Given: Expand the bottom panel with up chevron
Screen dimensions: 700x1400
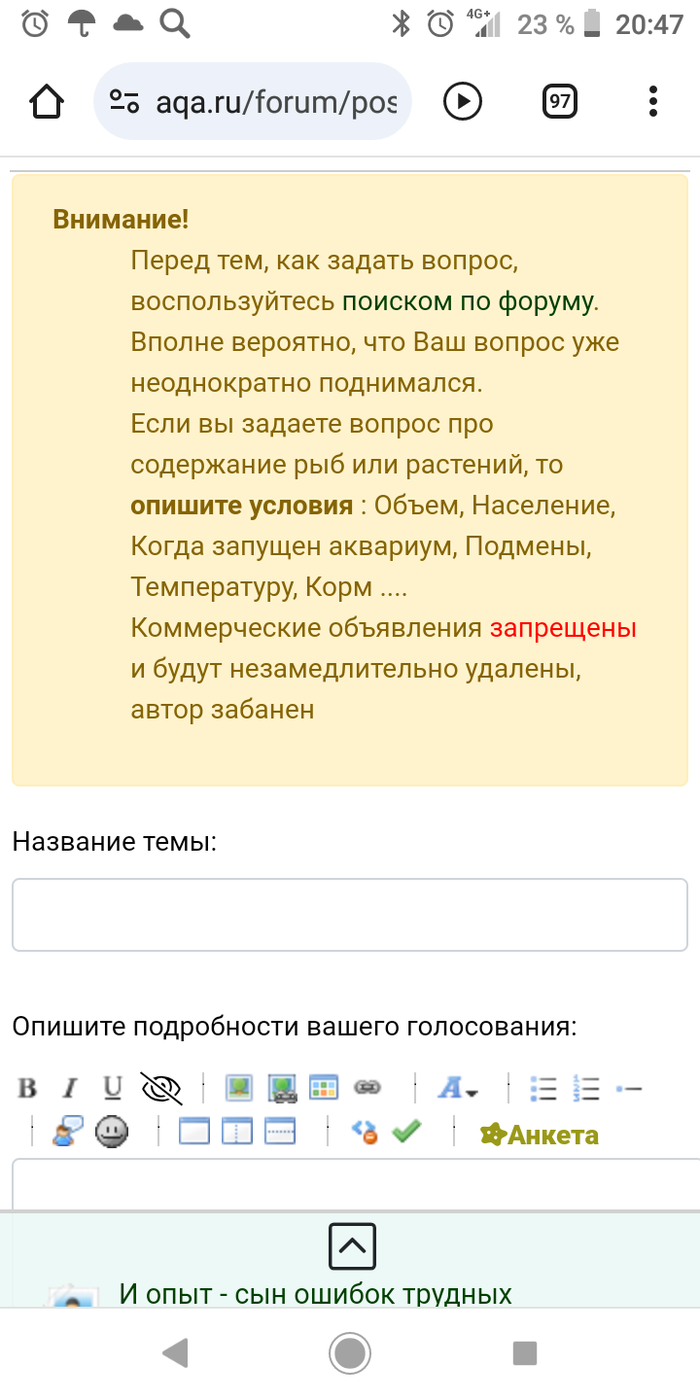Looking at the screenshot, I should pos(352,1246).
